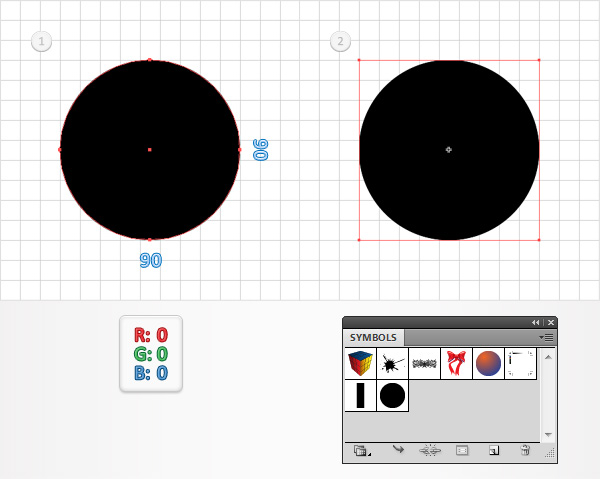Click the top anchor point of left circle
Viewport: 600px width, 479px height.
[150, 60]
